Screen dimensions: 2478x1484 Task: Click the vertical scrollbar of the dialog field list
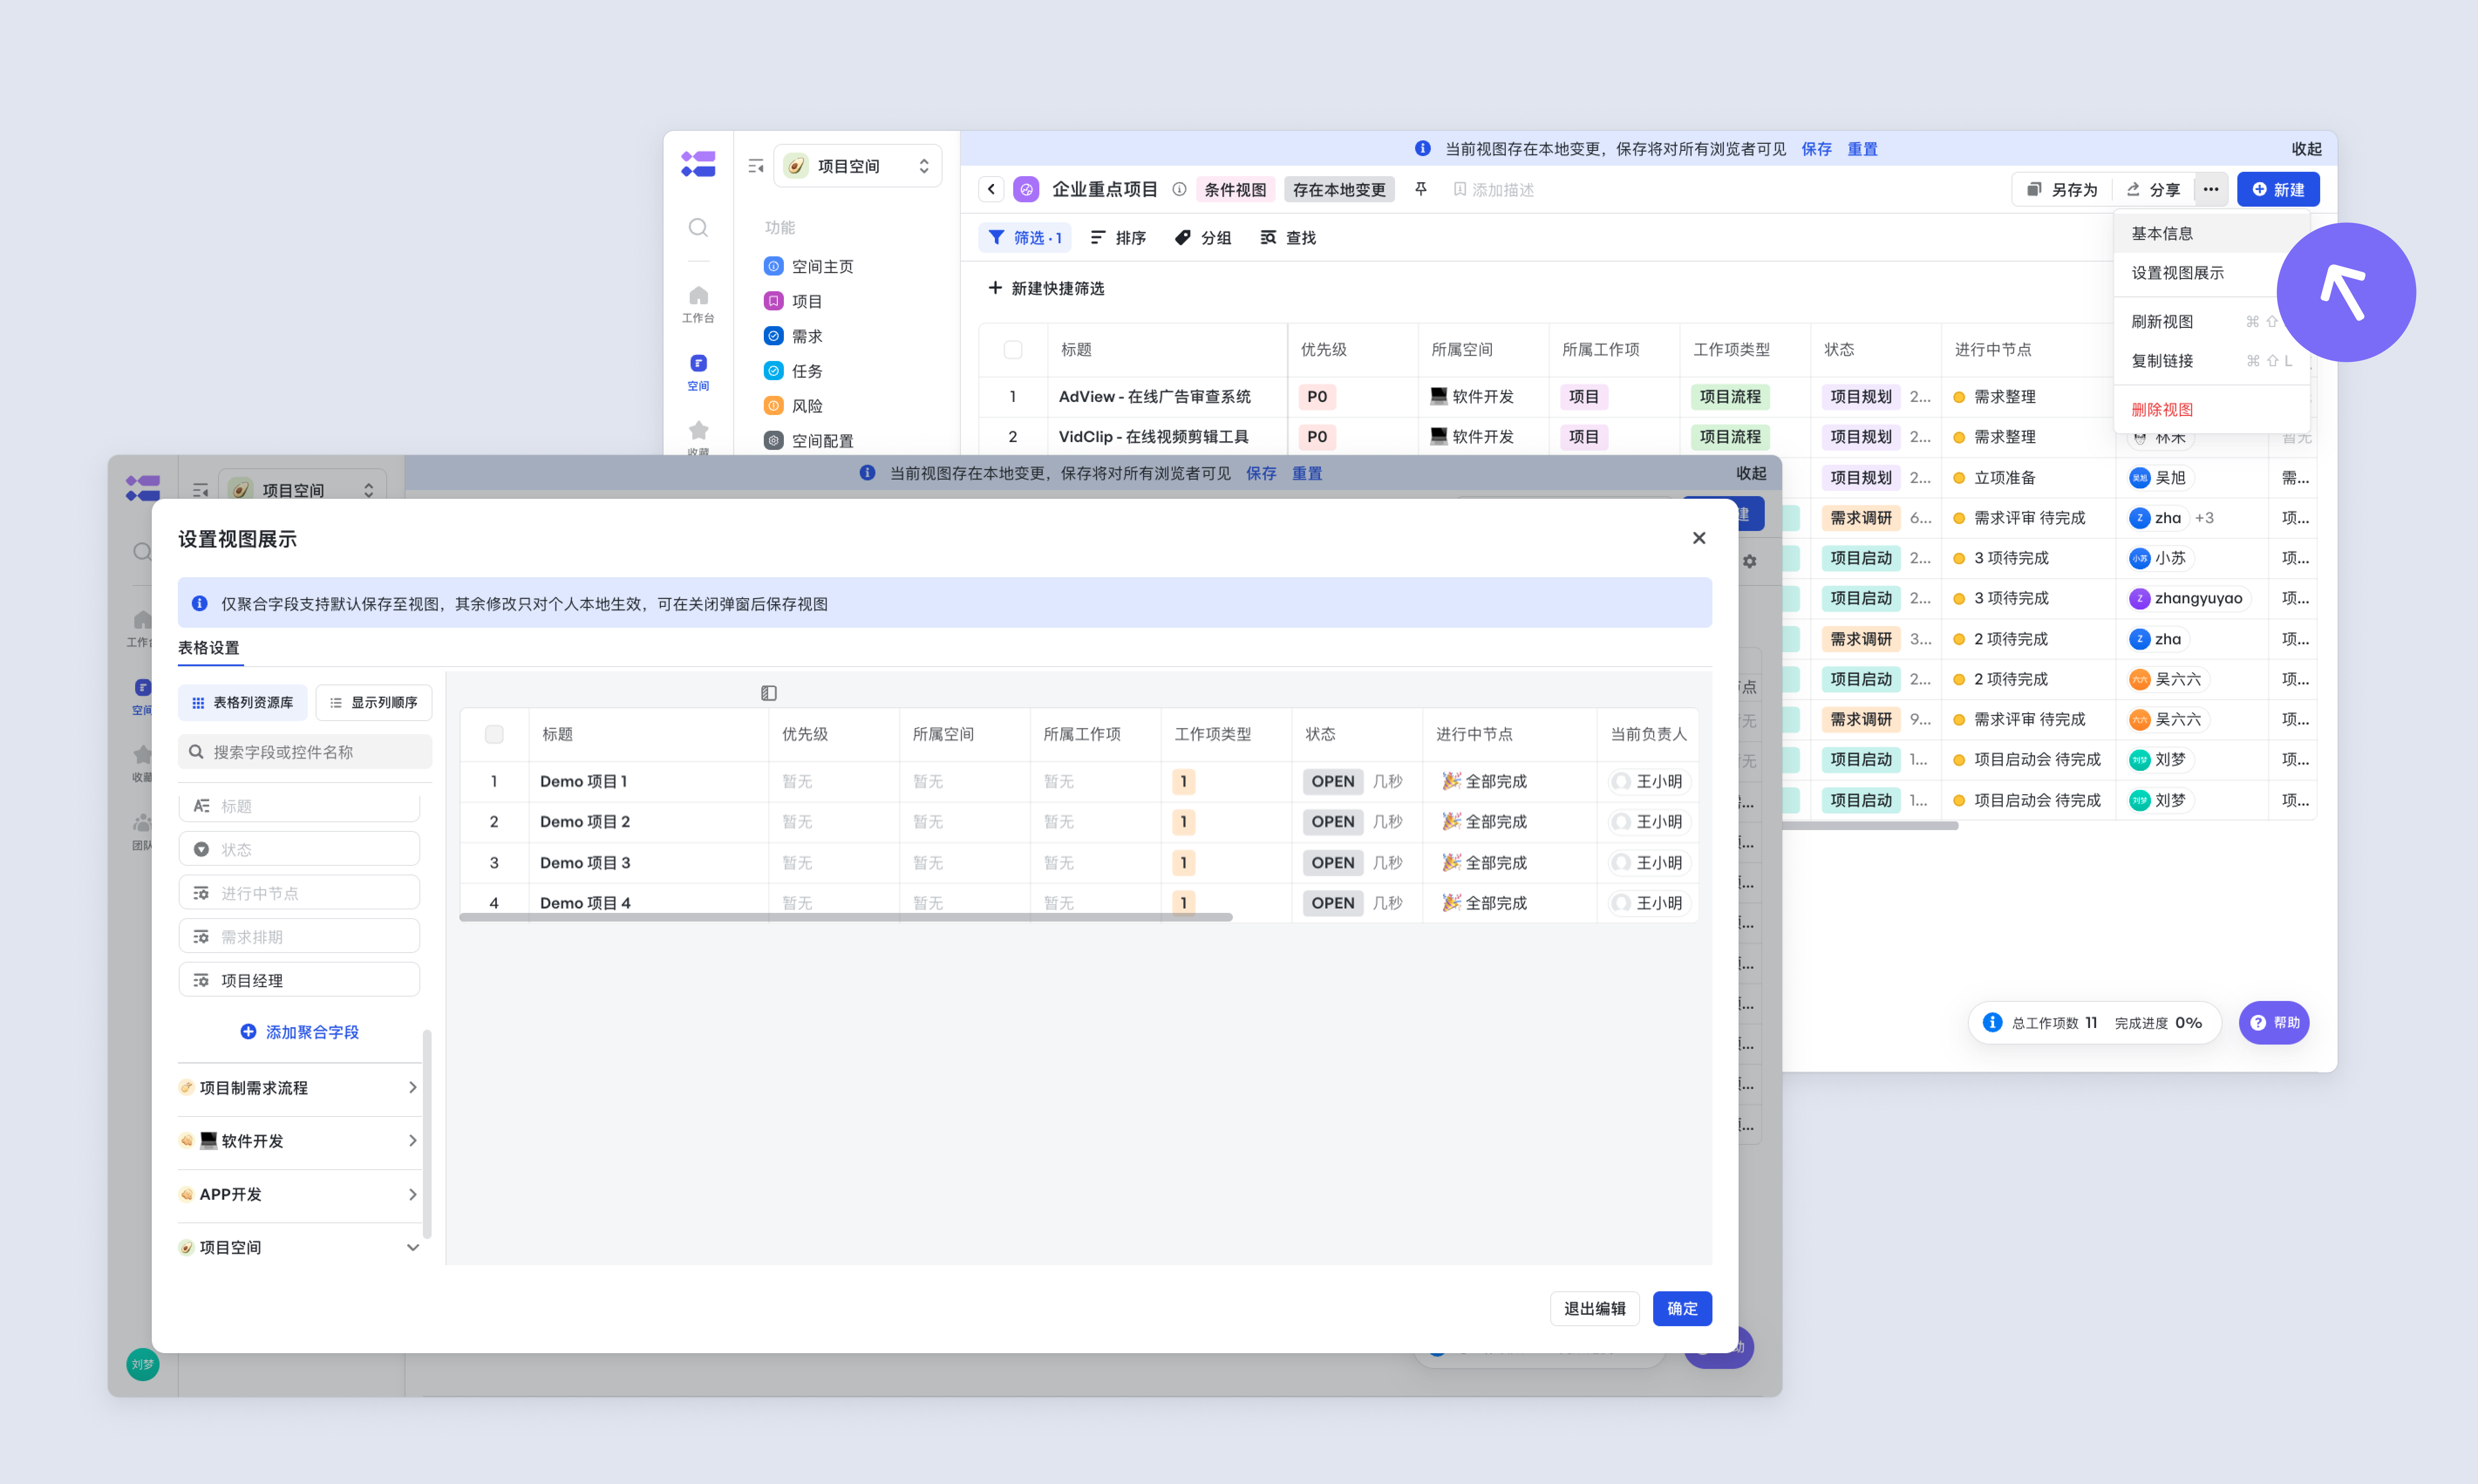pos(427,1134)
